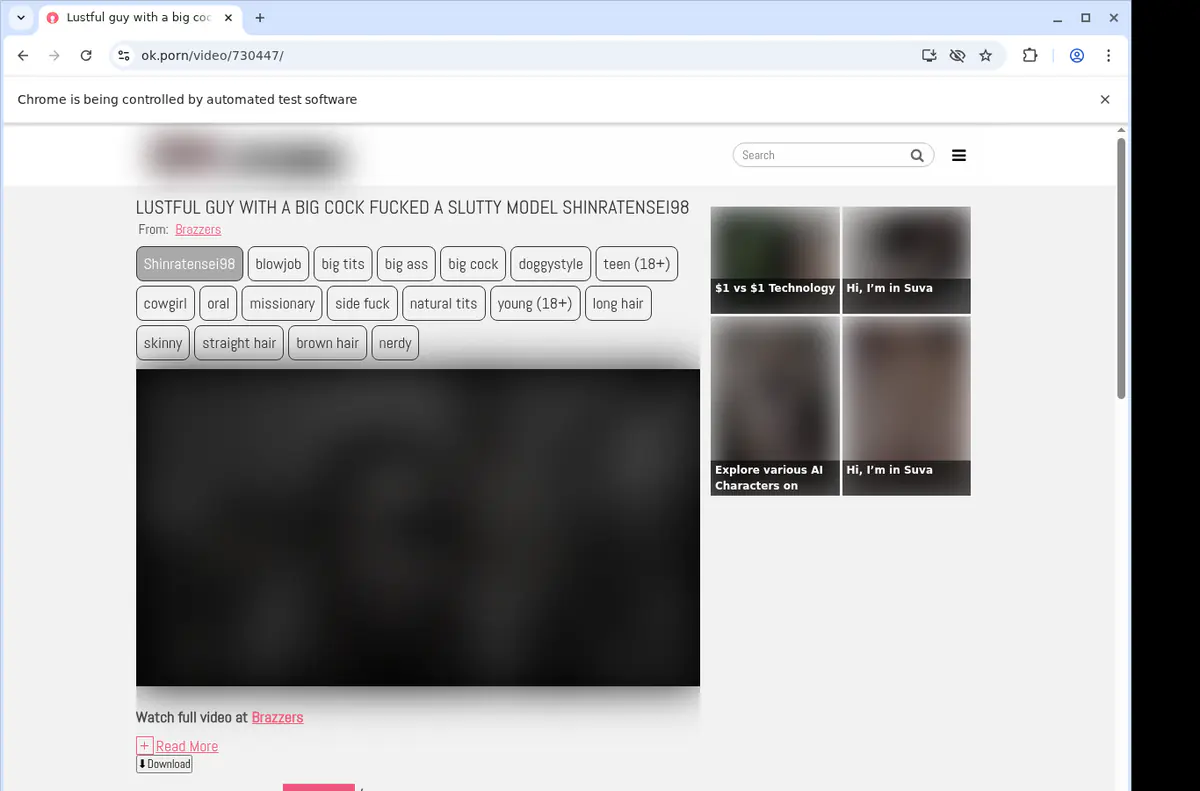
Task: Open the Brazzers link next to From:
Action: (x=198, y=229)
